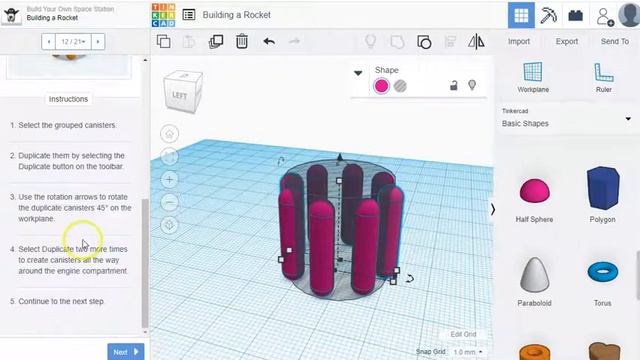The width and height of the screenshot is (640, 360).
Task: Click the invite collaborator person icon
Action: (x=604, y=17)
